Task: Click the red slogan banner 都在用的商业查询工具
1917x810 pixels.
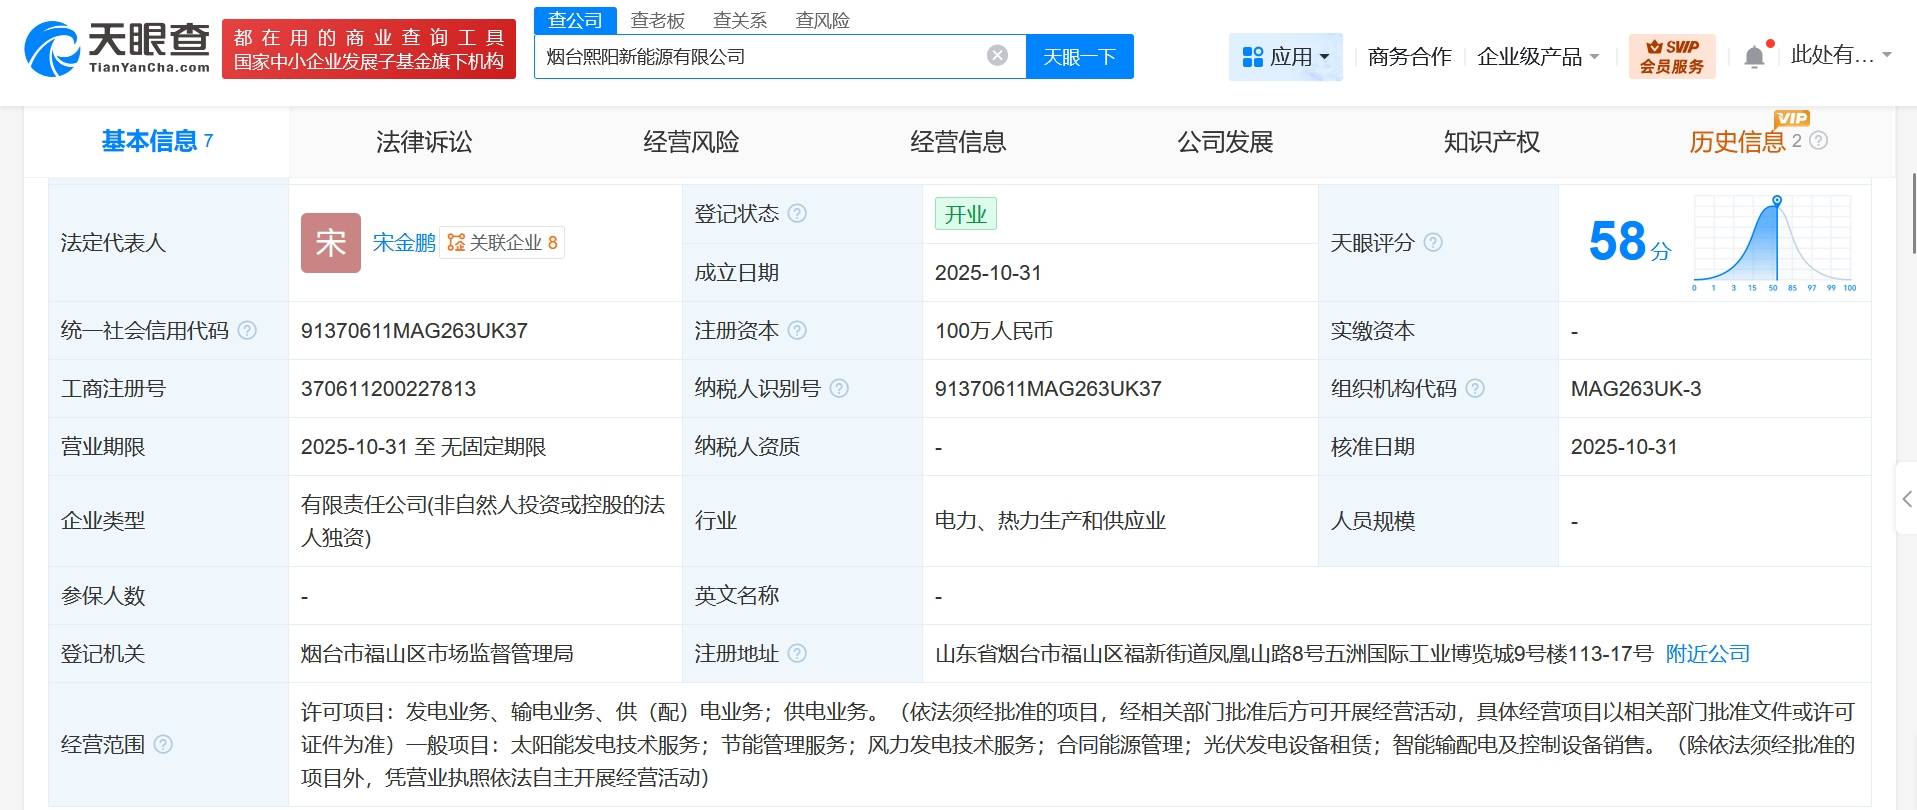Action: click(x=369, y=49)
